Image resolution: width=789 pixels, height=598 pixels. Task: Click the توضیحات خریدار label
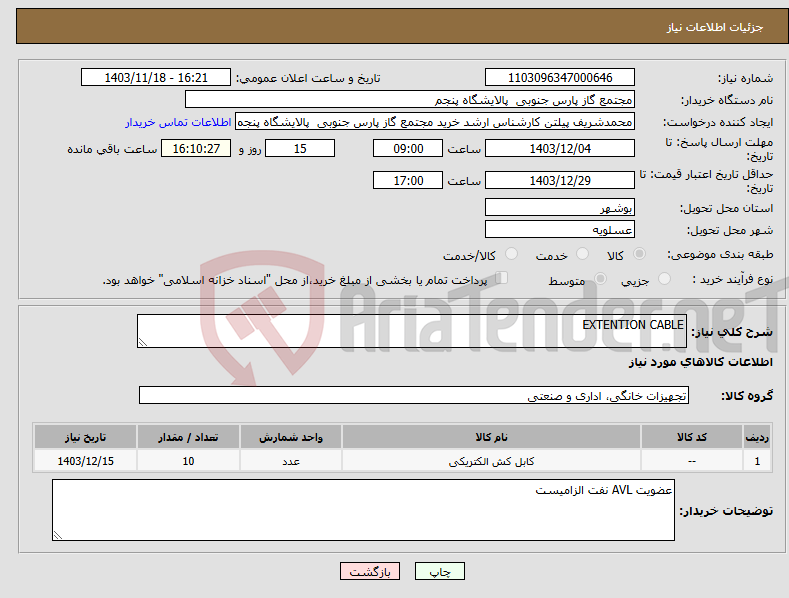[726, 511]
